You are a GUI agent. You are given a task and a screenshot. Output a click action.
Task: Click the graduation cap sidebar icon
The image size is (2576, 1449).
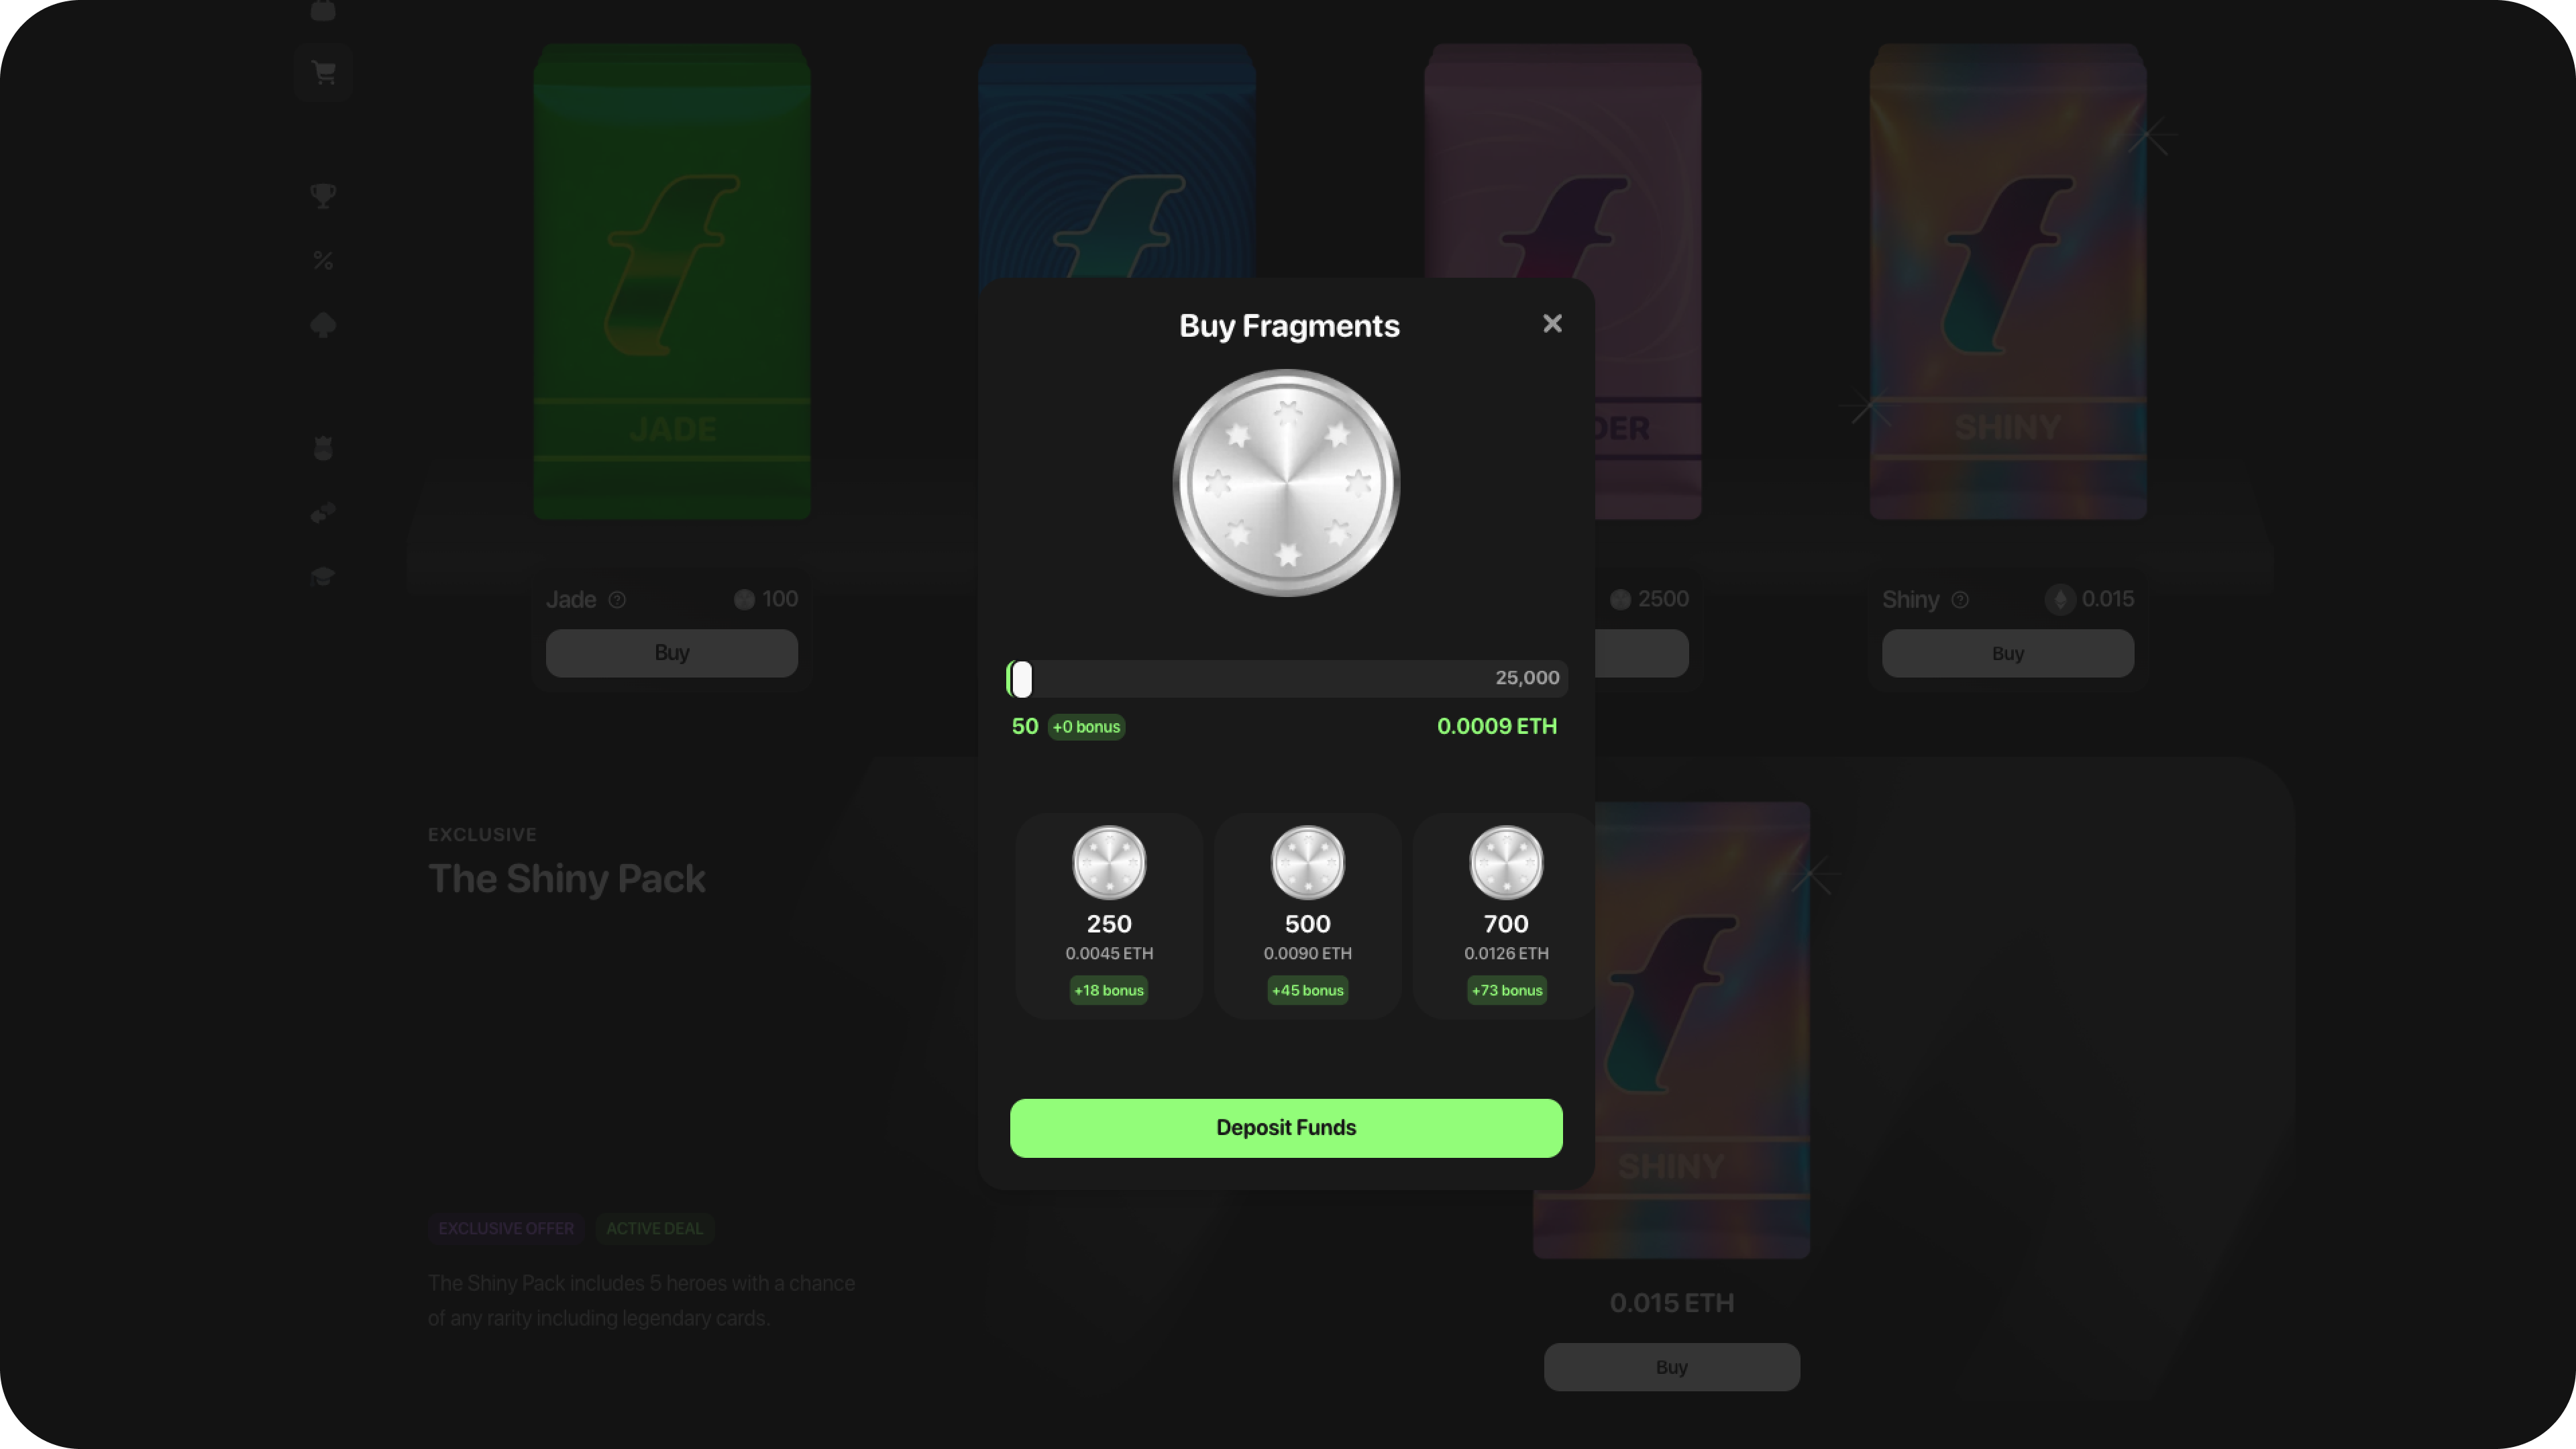pos(323,577)
